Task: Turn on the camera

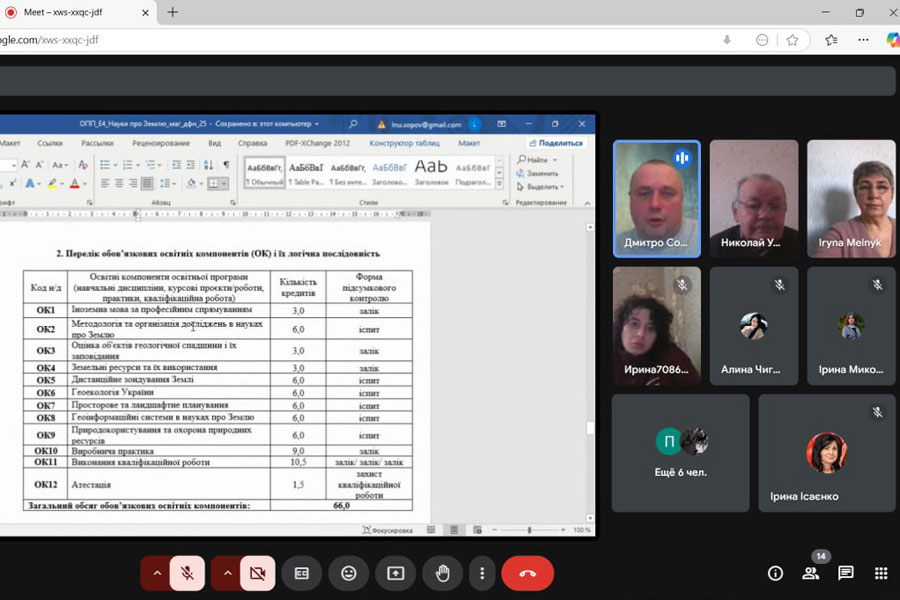Action: point(258,573)
